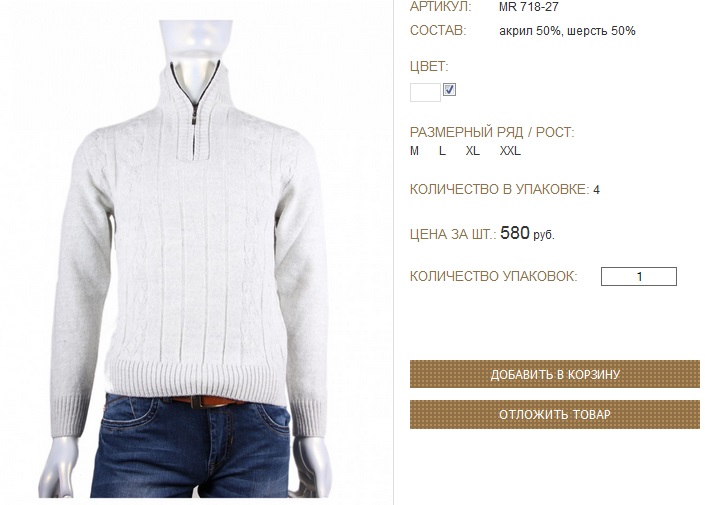Image resolution: width=705 pixels, height=505 pixels.
Task: Choose size XXL
Action: point(510,151)
